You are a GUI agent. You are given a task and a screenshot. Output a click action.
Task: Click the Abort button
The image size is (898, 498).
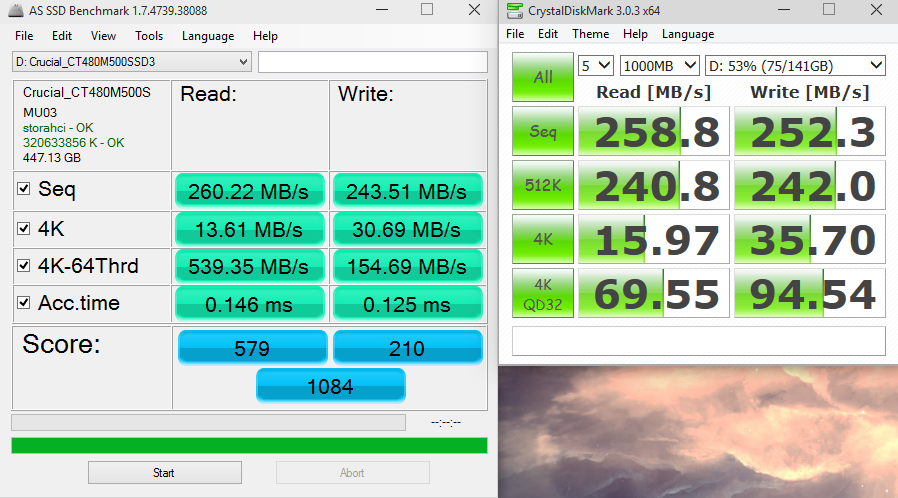(352, 473)
